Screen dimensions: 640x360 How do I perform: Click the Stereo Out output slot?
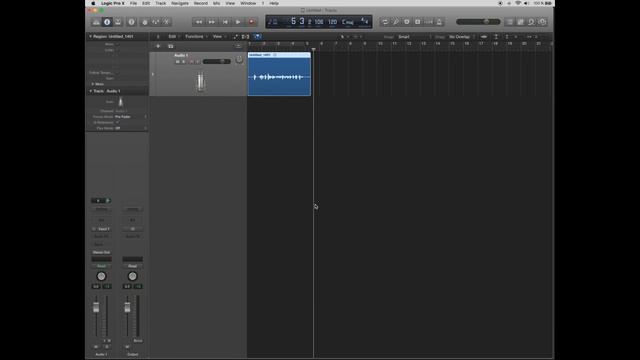coord(101,252)
